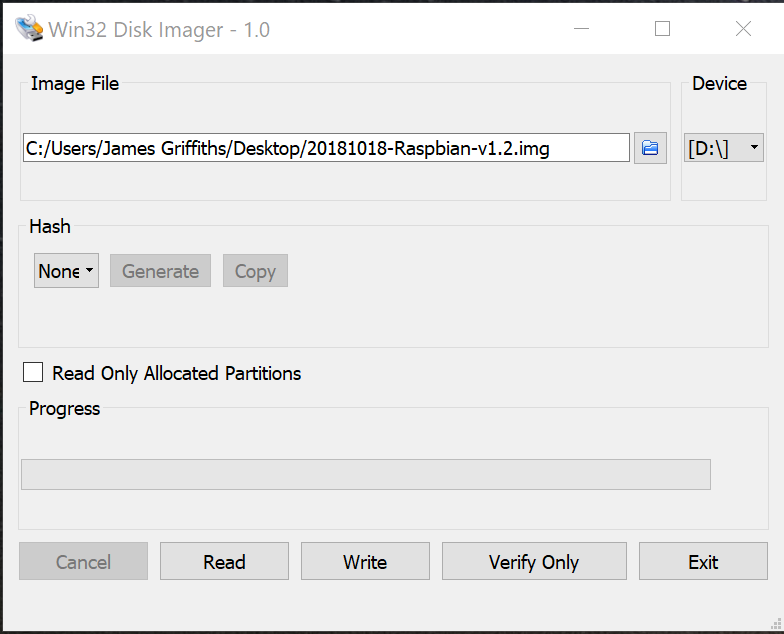Image resolution: width=784 pixels, height=634 pixels.
Task: Click inside the Image File path field
Action: tap(326, 148)
